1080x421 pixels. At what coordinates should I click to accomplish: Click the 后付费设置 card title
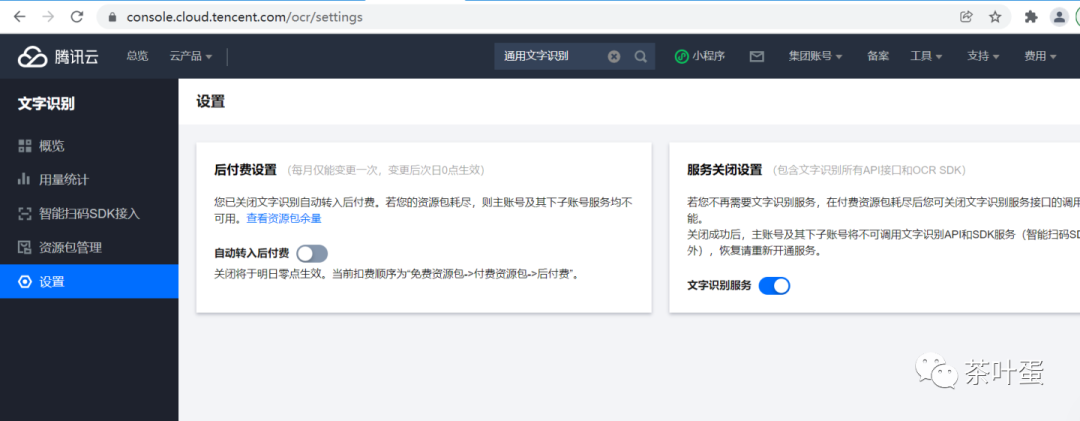tap(246, 170)
